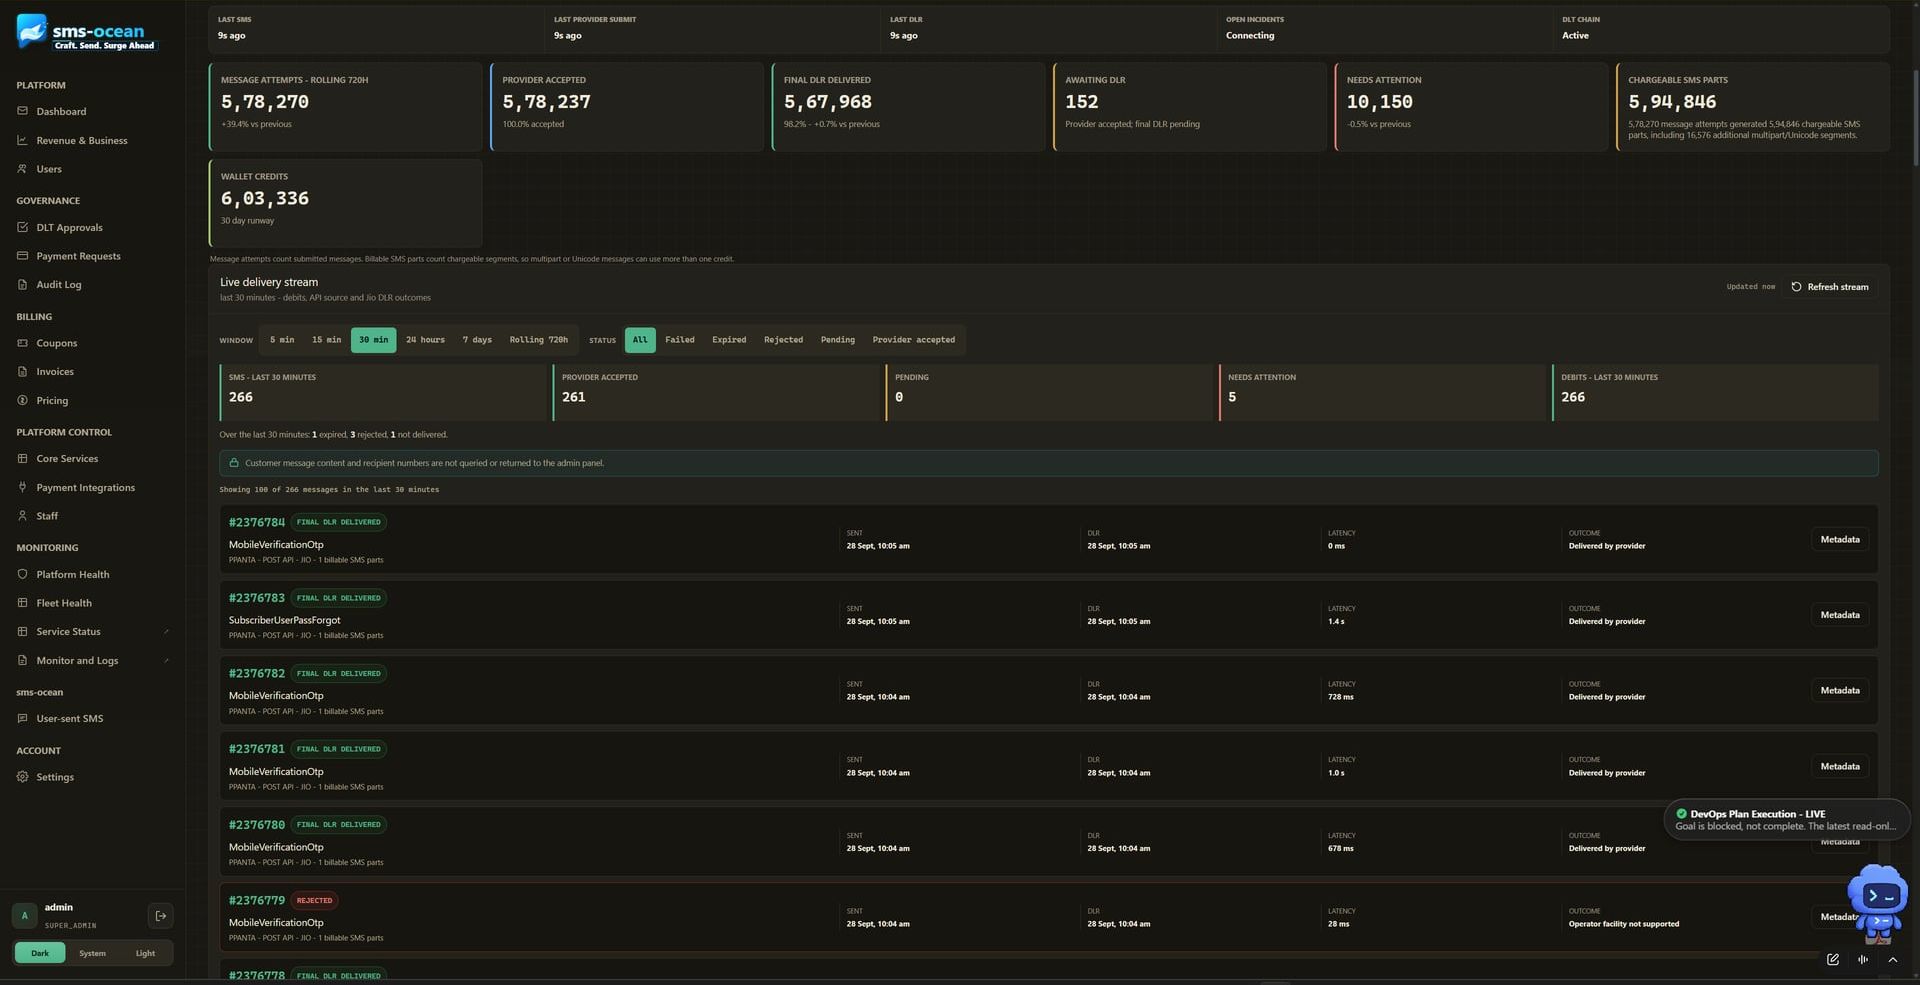Click the Audit Log document icon
This screenshot has width=1920, height=985.
(x=22, y=284)
